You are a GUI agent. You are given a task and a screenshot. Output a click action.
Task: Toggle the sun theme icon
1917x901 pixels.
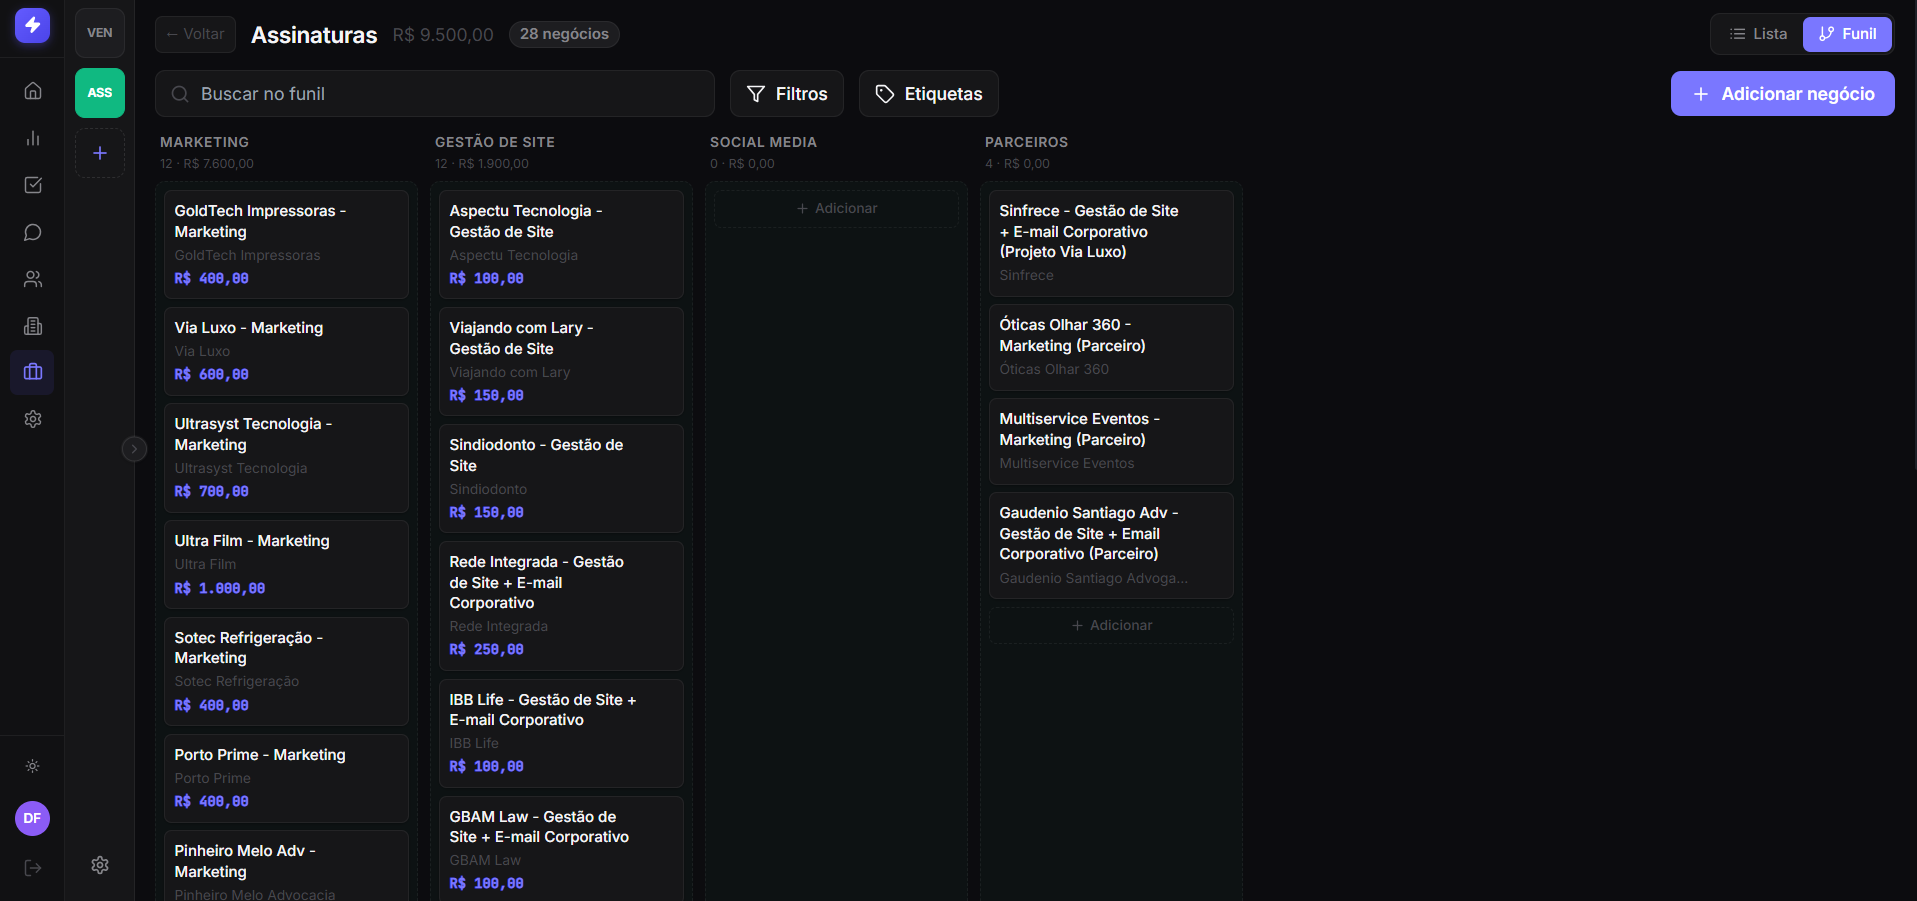click(x=33, y=766)
